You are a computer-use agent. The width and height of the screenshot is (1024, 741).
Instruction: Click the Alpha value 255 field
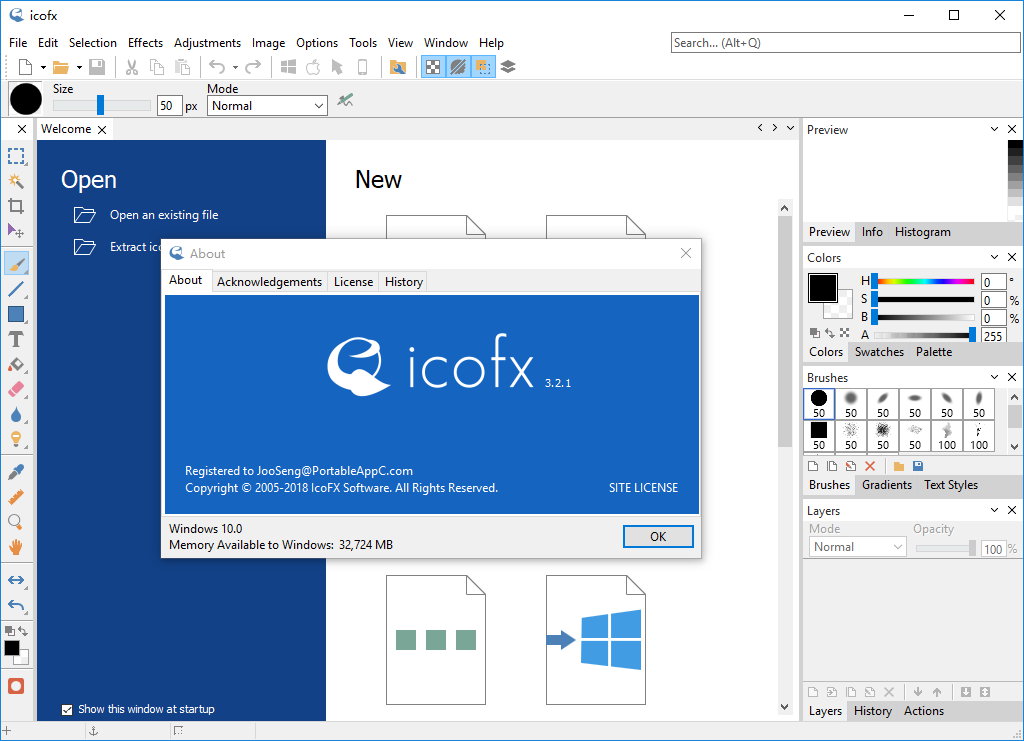point(993,336)
